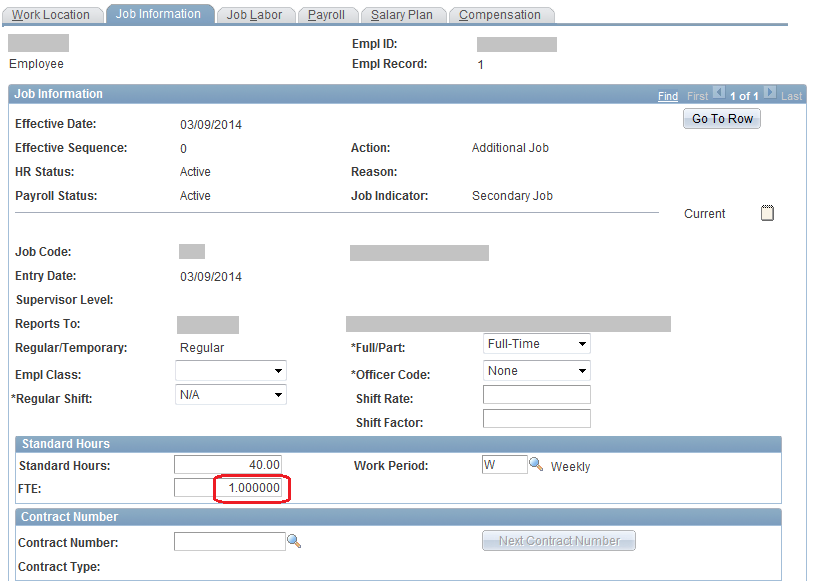Open the Work Location tab
The image size is (833, 581).
tap(51, 15)
